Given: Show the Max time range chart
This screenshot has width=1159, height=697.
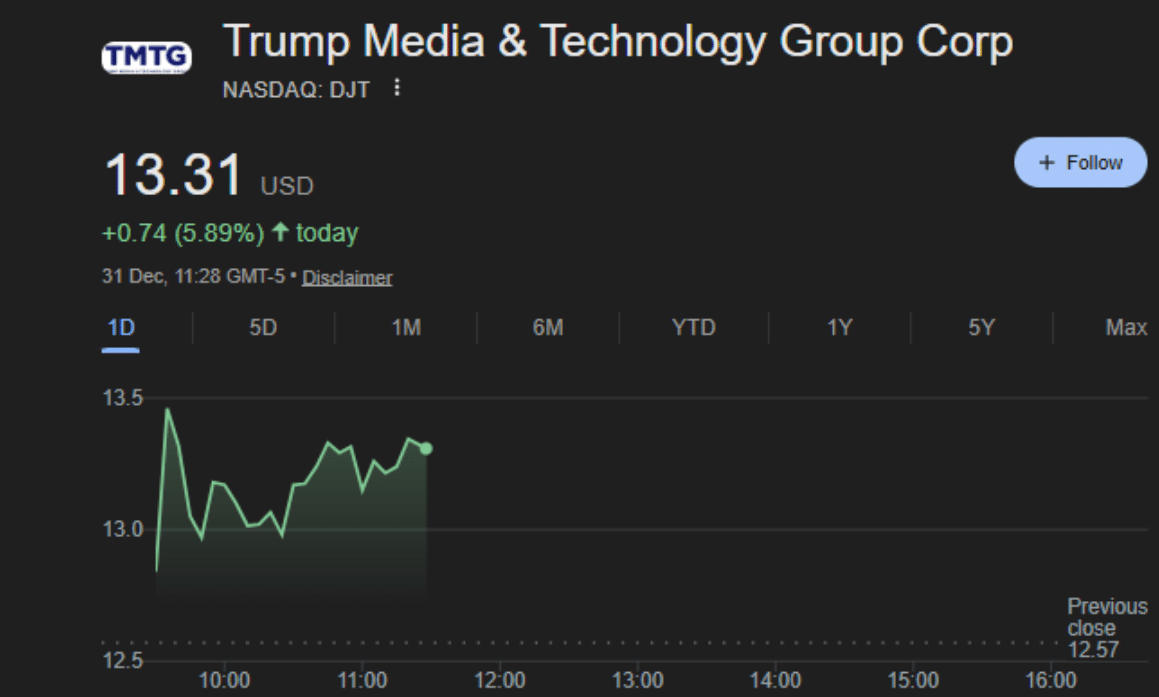Looking at the screenshot, I should [1126, 328].
